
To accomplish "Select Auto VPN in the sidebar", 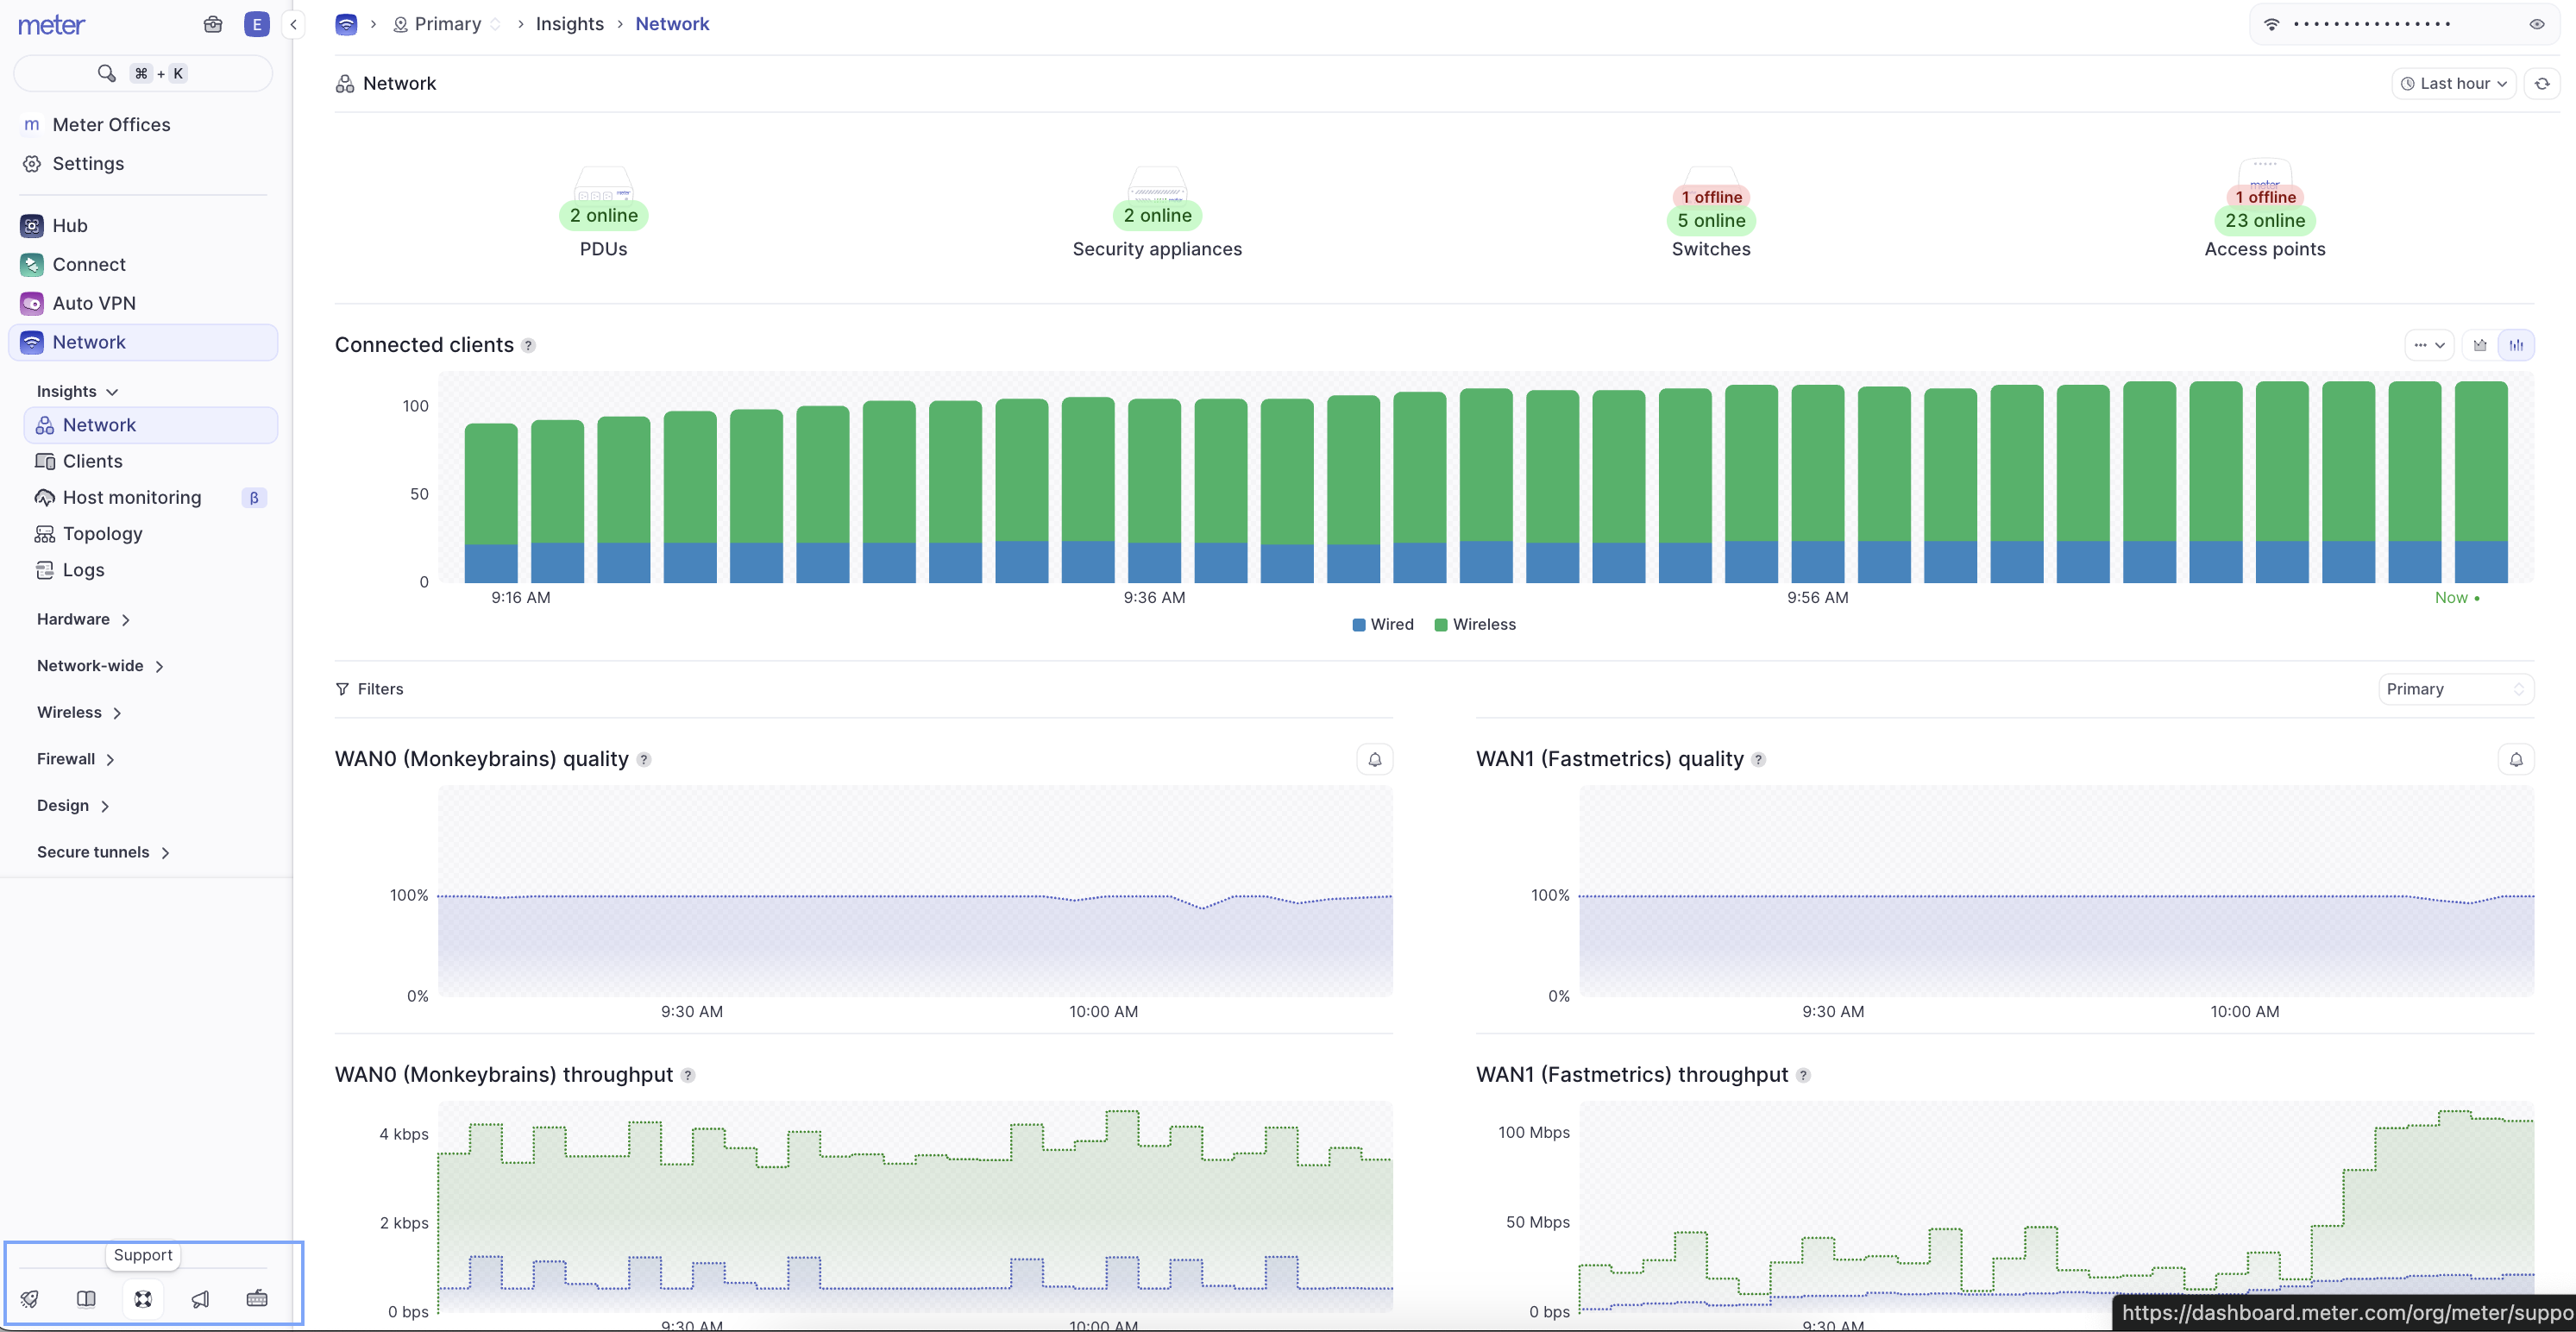I will point(94,303).
